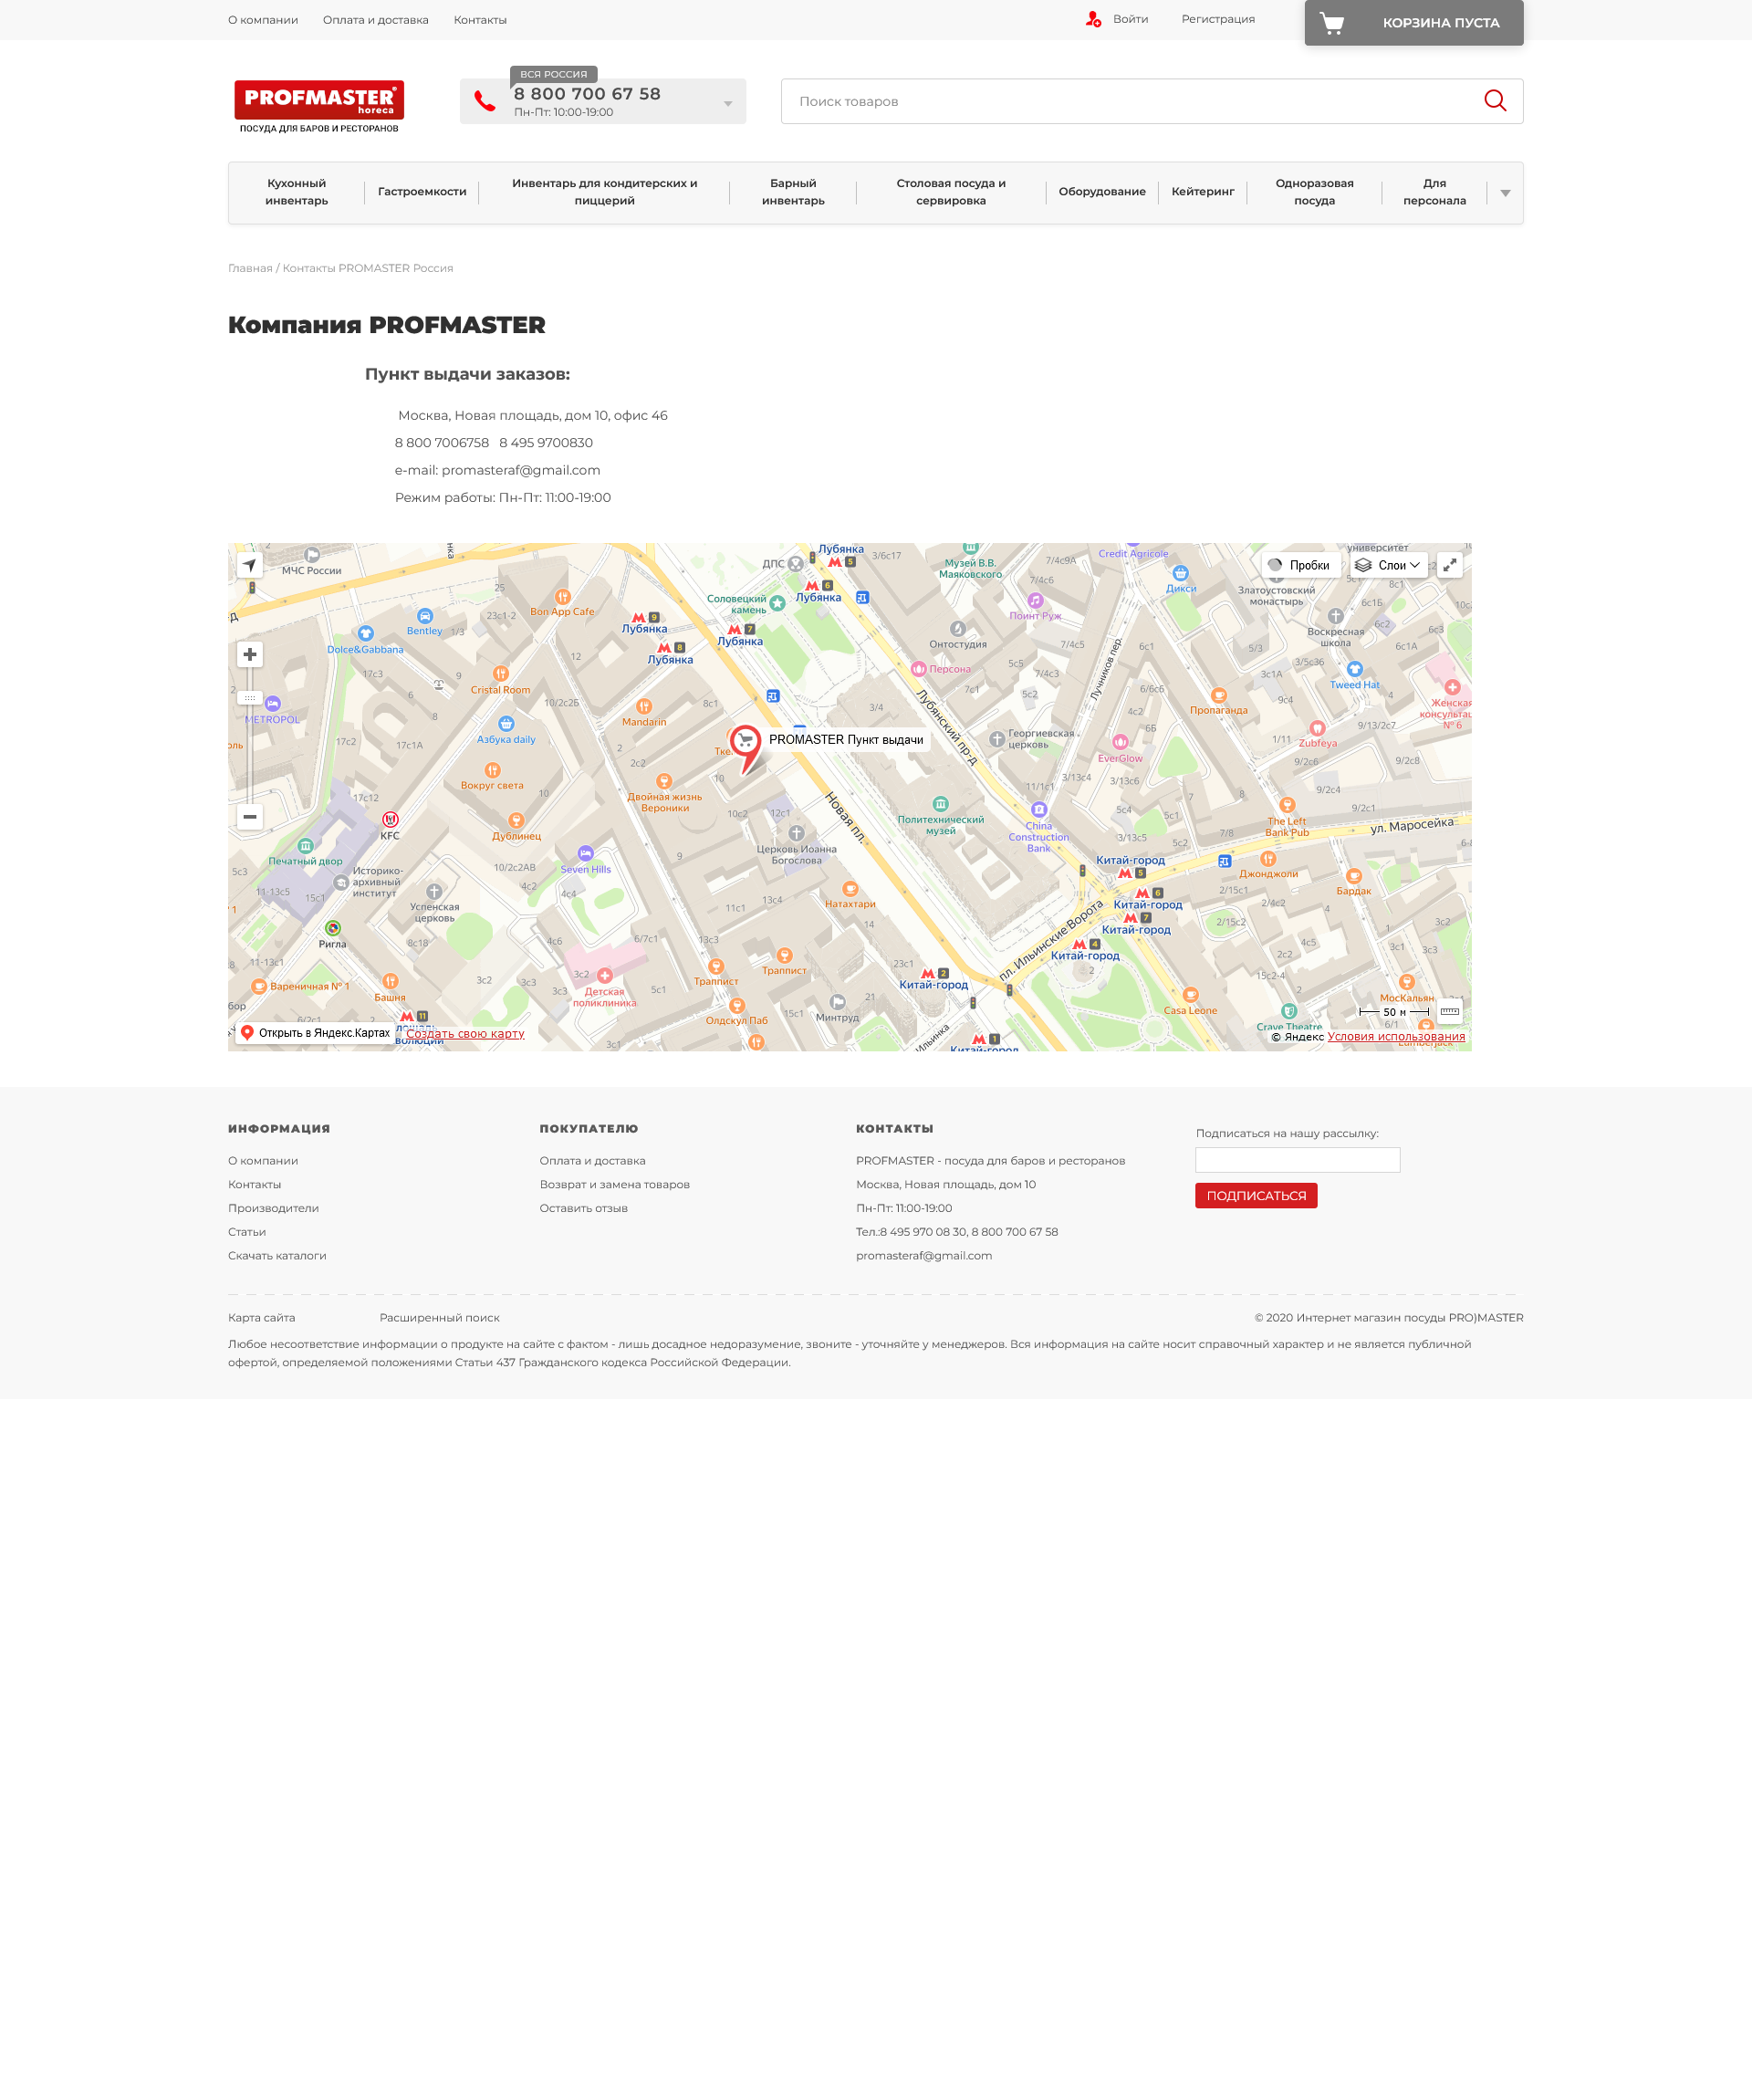Click the Регистрация link
This screenshot has height=2100, width=1752.
tap(1218, 19)
